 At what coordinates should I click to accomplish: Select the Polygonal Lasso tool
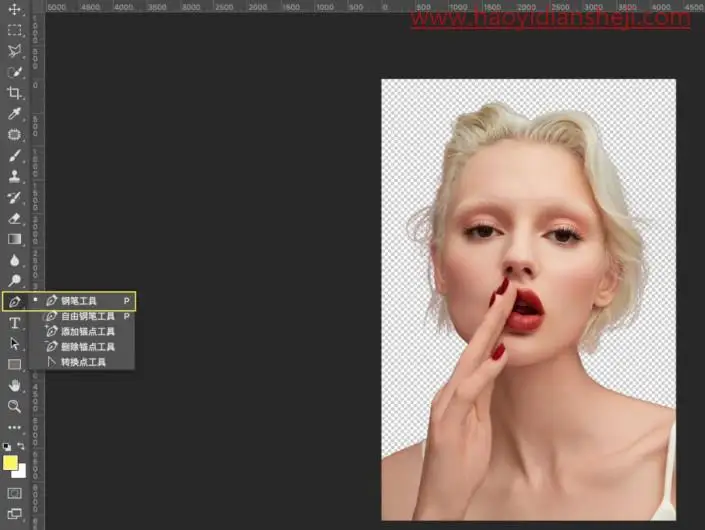(x=14, y=51)
